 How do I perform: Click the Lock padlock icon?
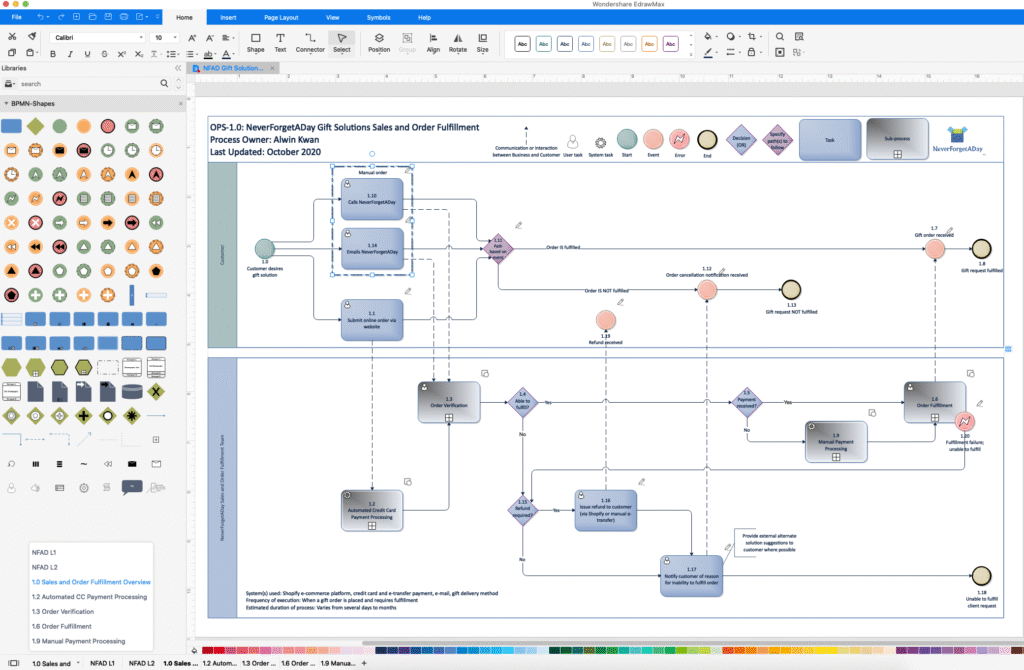coord(753,52)
